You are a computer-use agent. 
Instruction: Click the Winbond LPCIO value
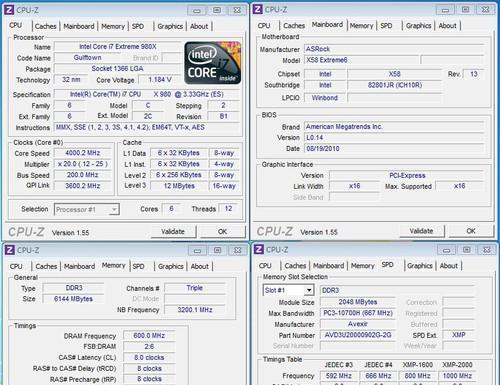pyautogui.click(x=325, y=98)
